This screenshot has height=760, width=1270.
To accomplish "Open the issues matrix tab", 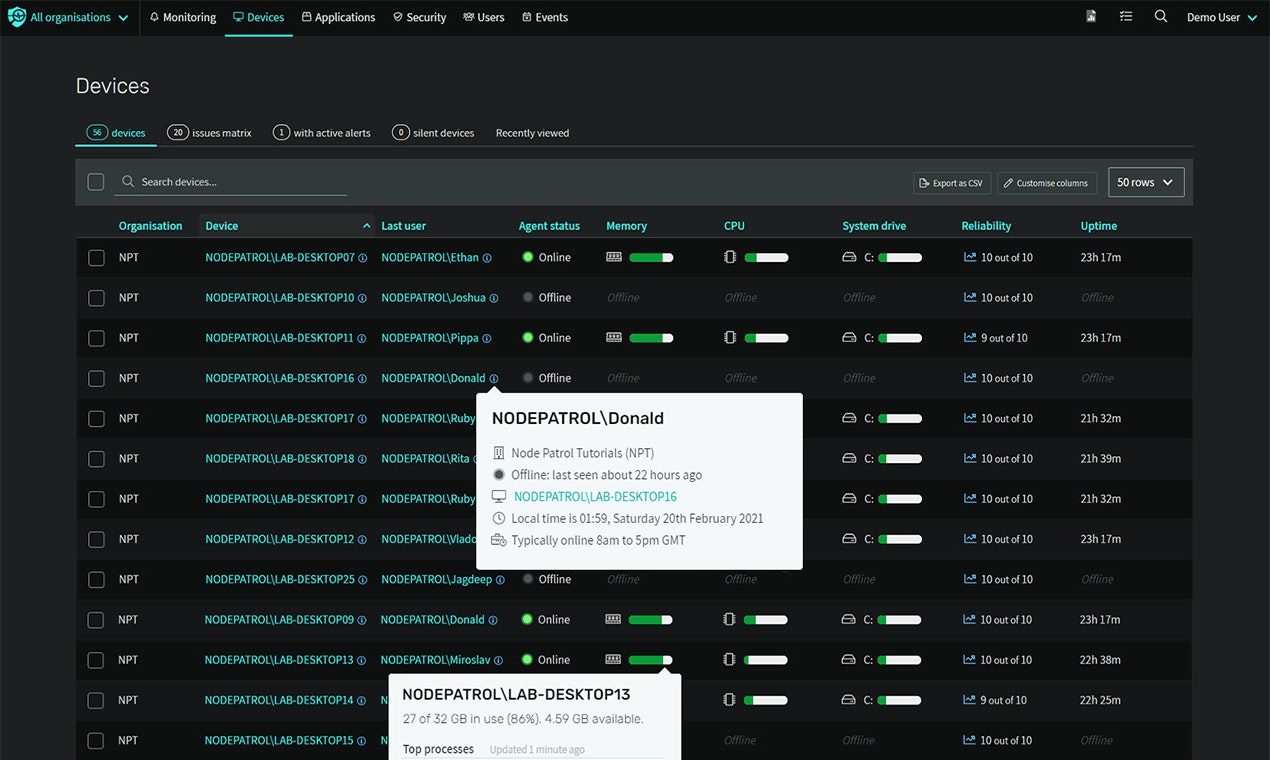I will point(209,131).
